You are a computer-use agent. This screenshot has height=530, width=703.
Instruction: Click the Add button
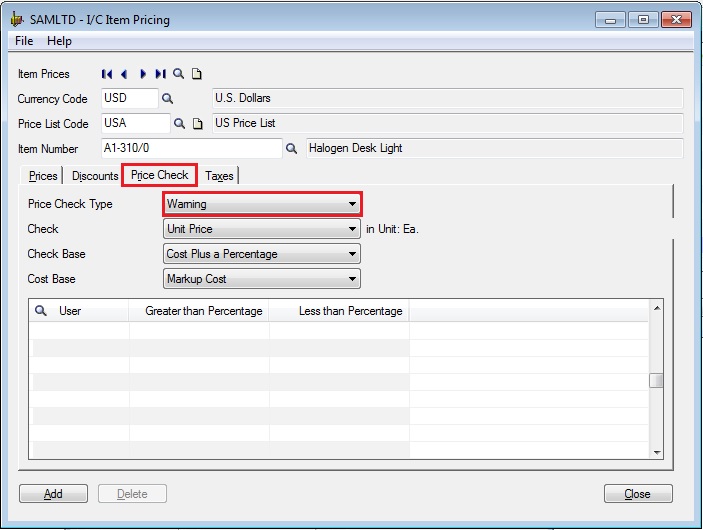tap(53, 494)
